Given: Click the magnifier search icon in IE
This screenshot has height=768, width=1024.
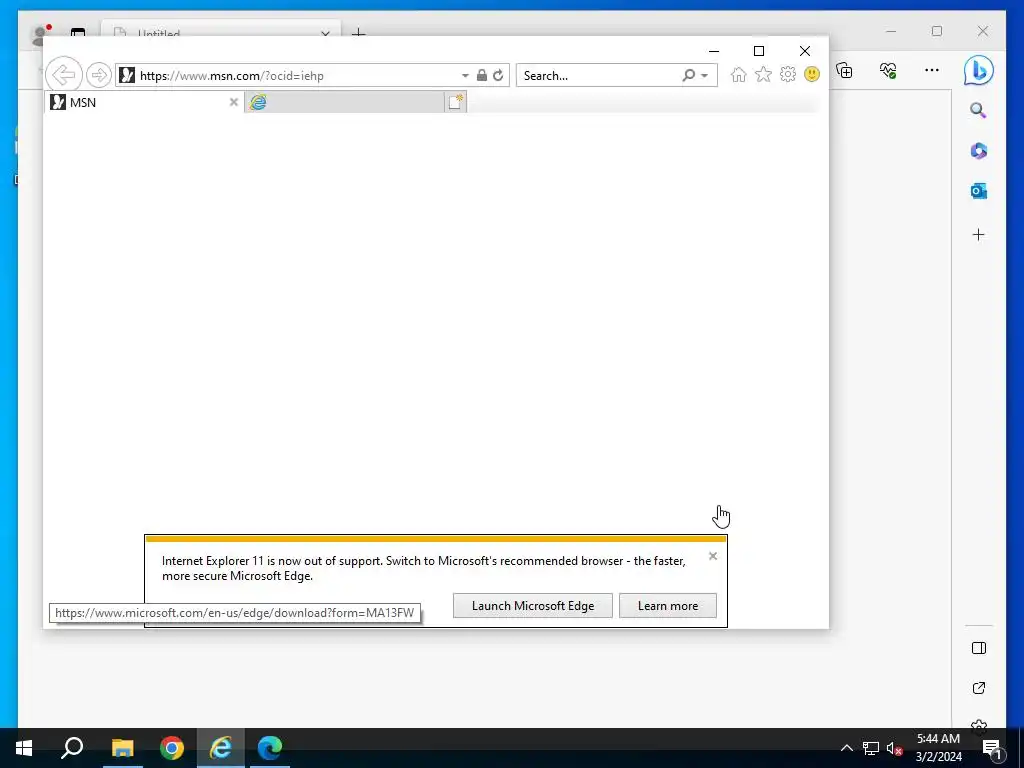Looking at the screenshot, I should pyautogui.click(x=688, y=75).
